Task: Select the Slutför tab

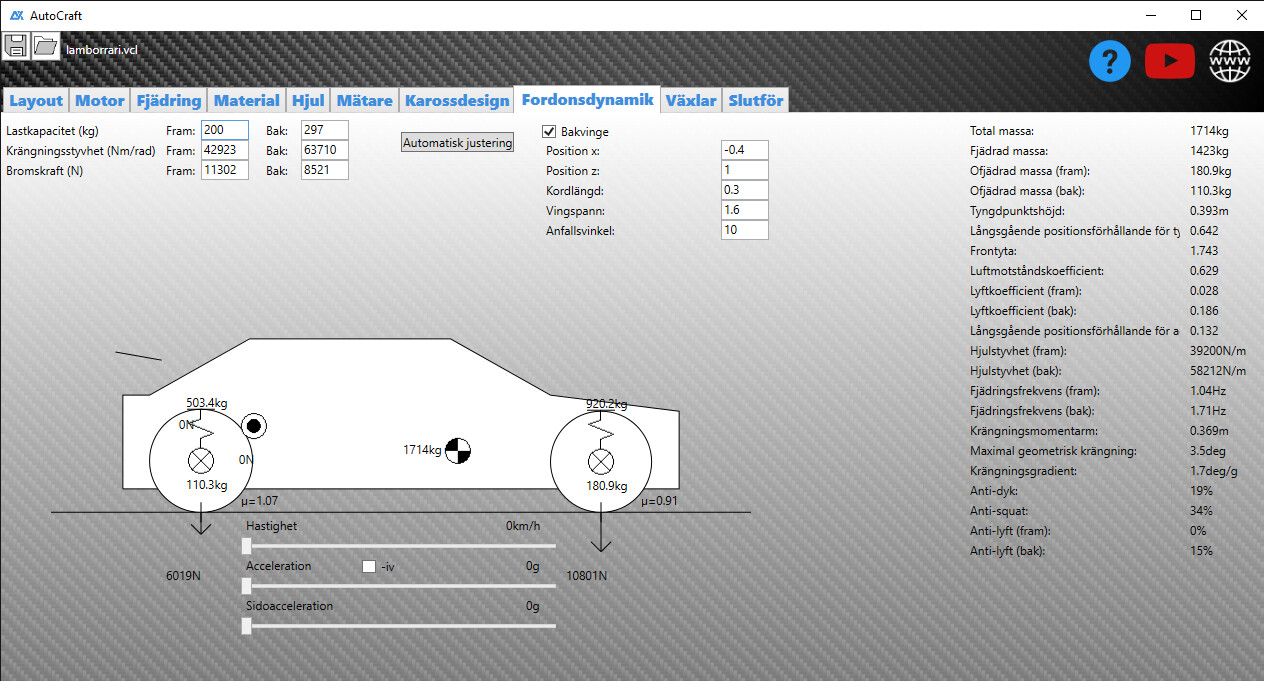Action: [x=756, y=100]
